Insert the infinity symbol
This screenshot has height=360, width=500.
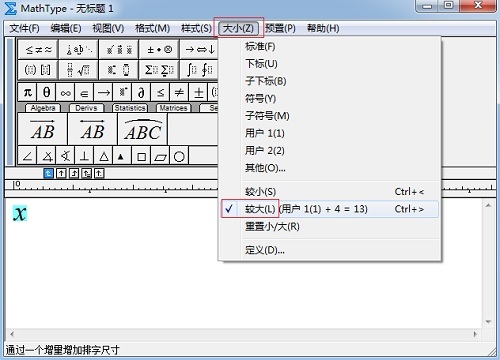click(x=66, y=92)
